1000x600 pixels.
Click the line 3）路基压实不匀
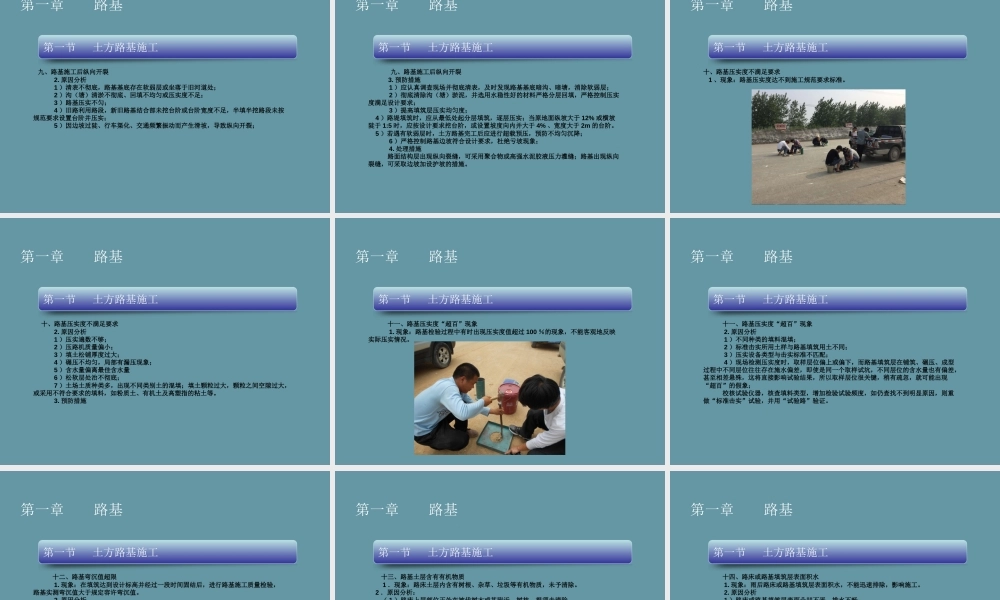(x=80, y=103)
